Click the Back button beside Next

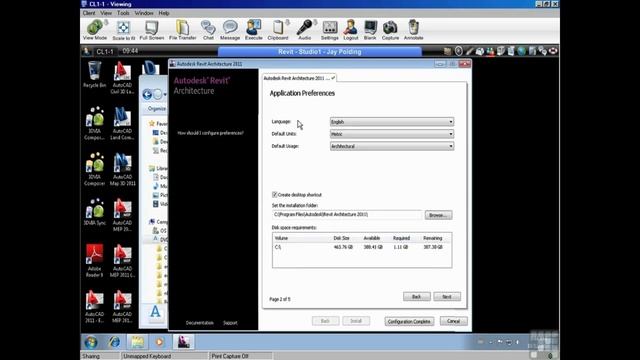(416, 297)
